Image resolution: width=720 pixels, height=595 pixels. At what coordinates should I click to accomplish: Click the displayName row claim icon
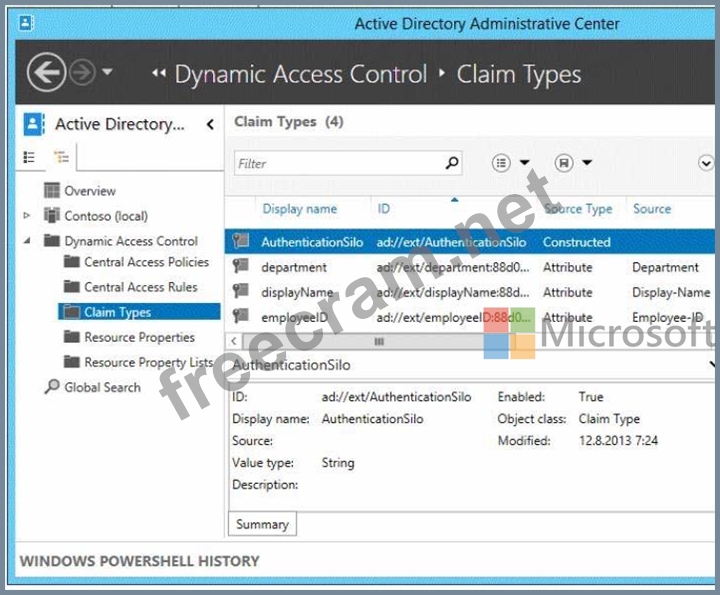pos(241,291)
